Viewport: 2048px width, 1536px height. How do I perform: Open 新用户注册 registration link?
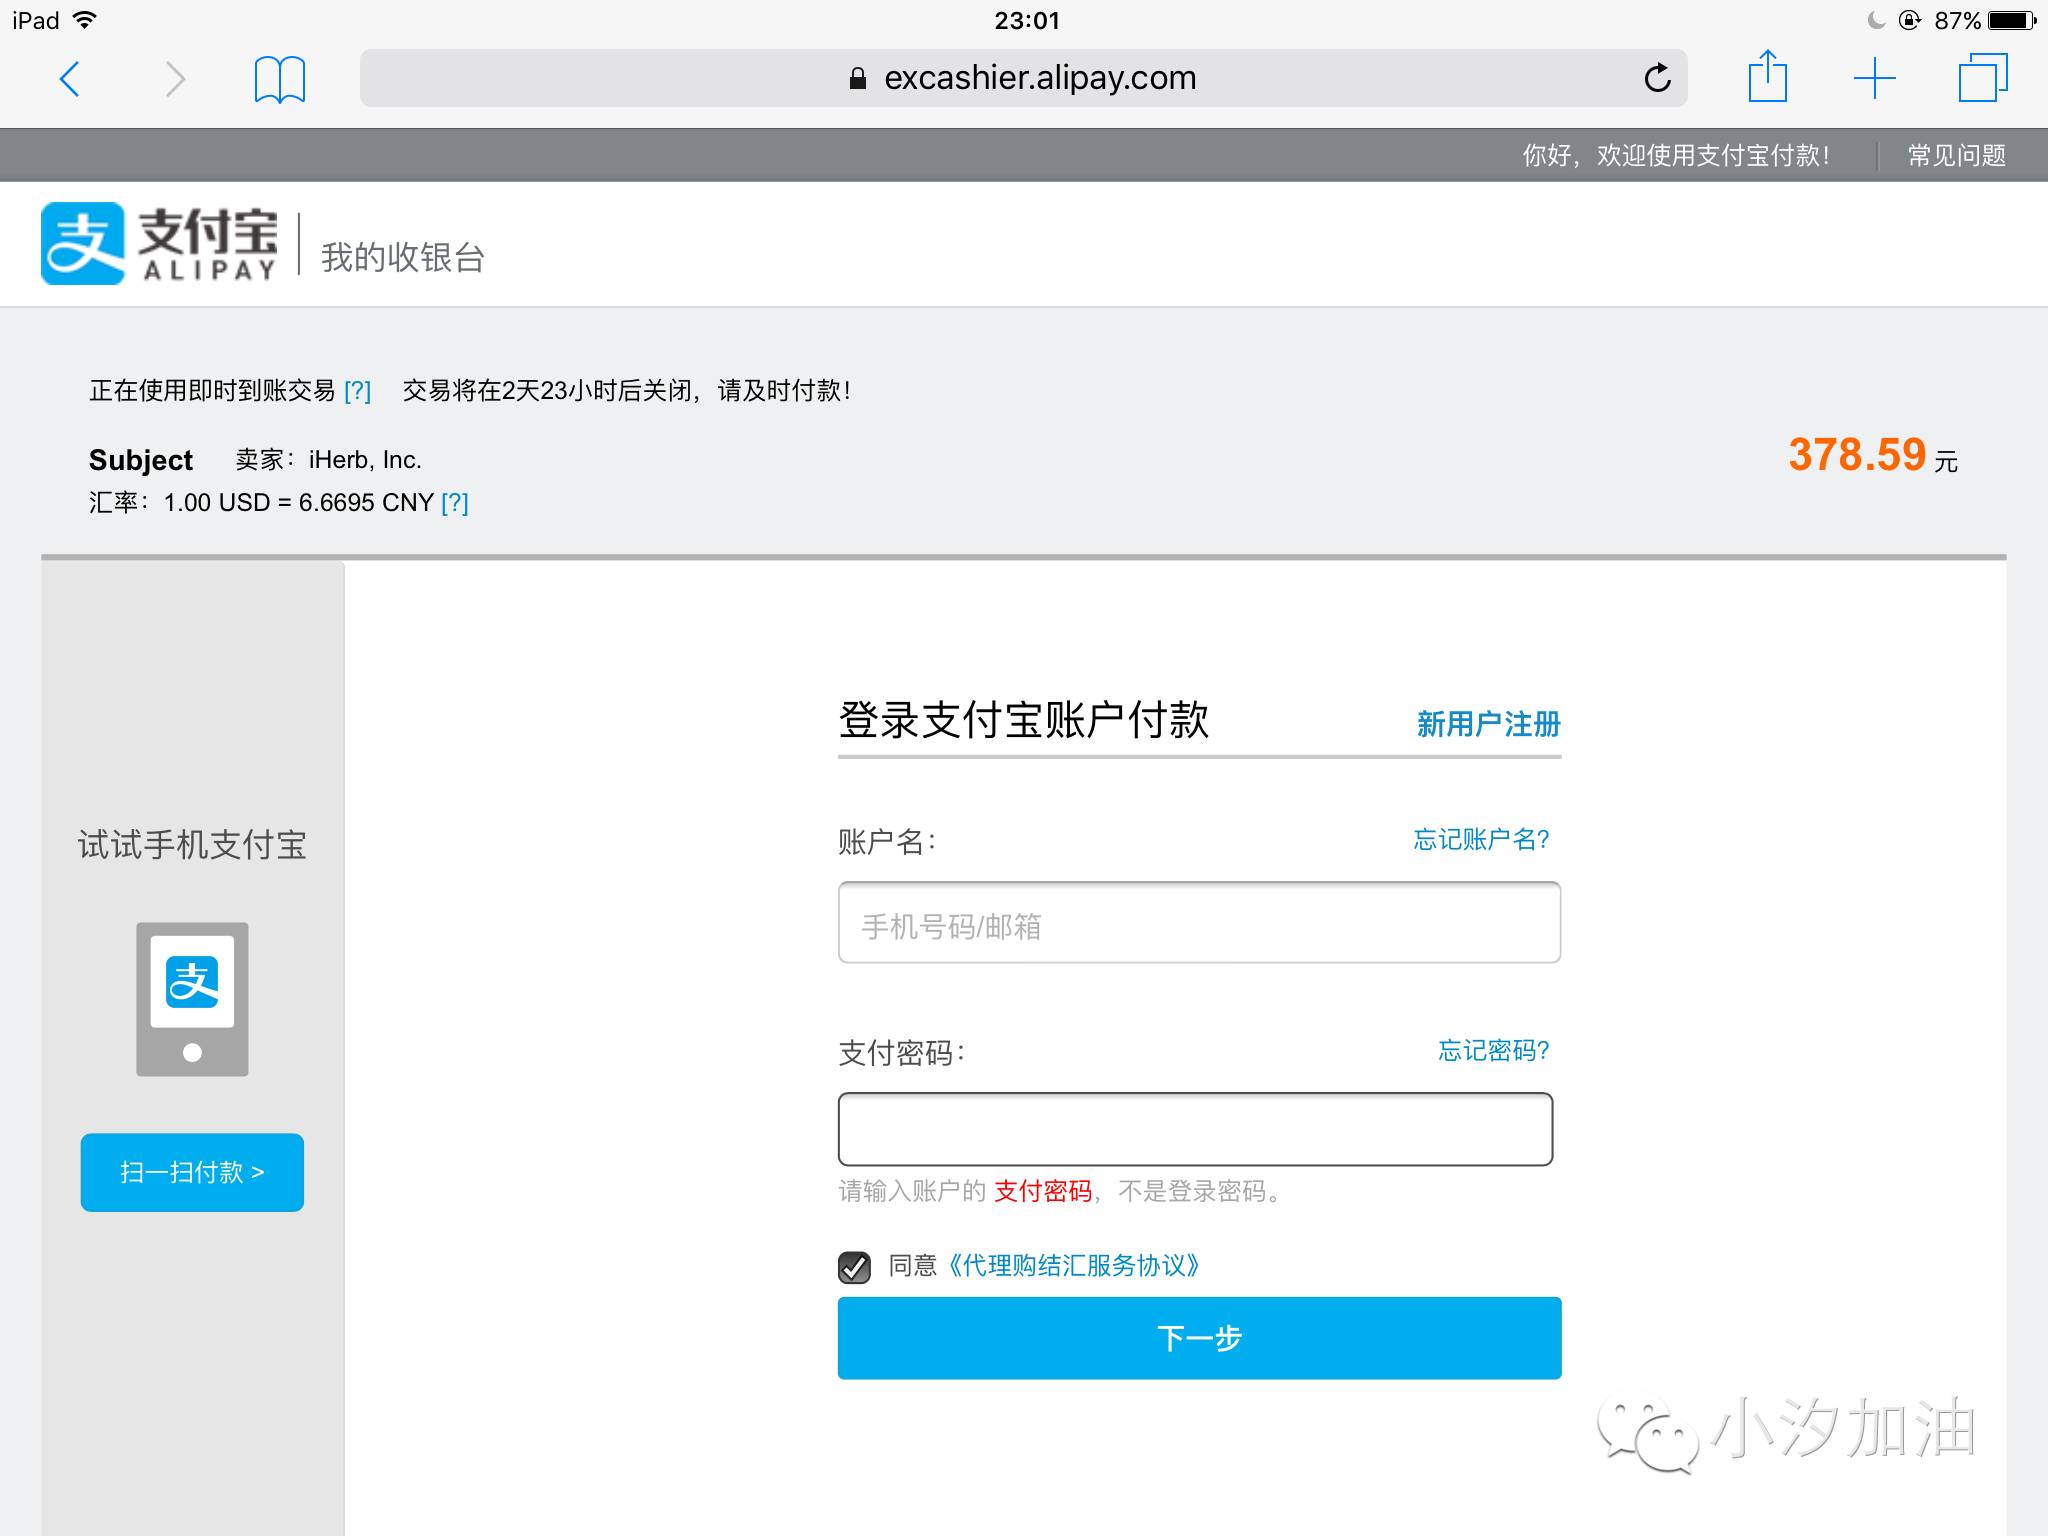1487,724
